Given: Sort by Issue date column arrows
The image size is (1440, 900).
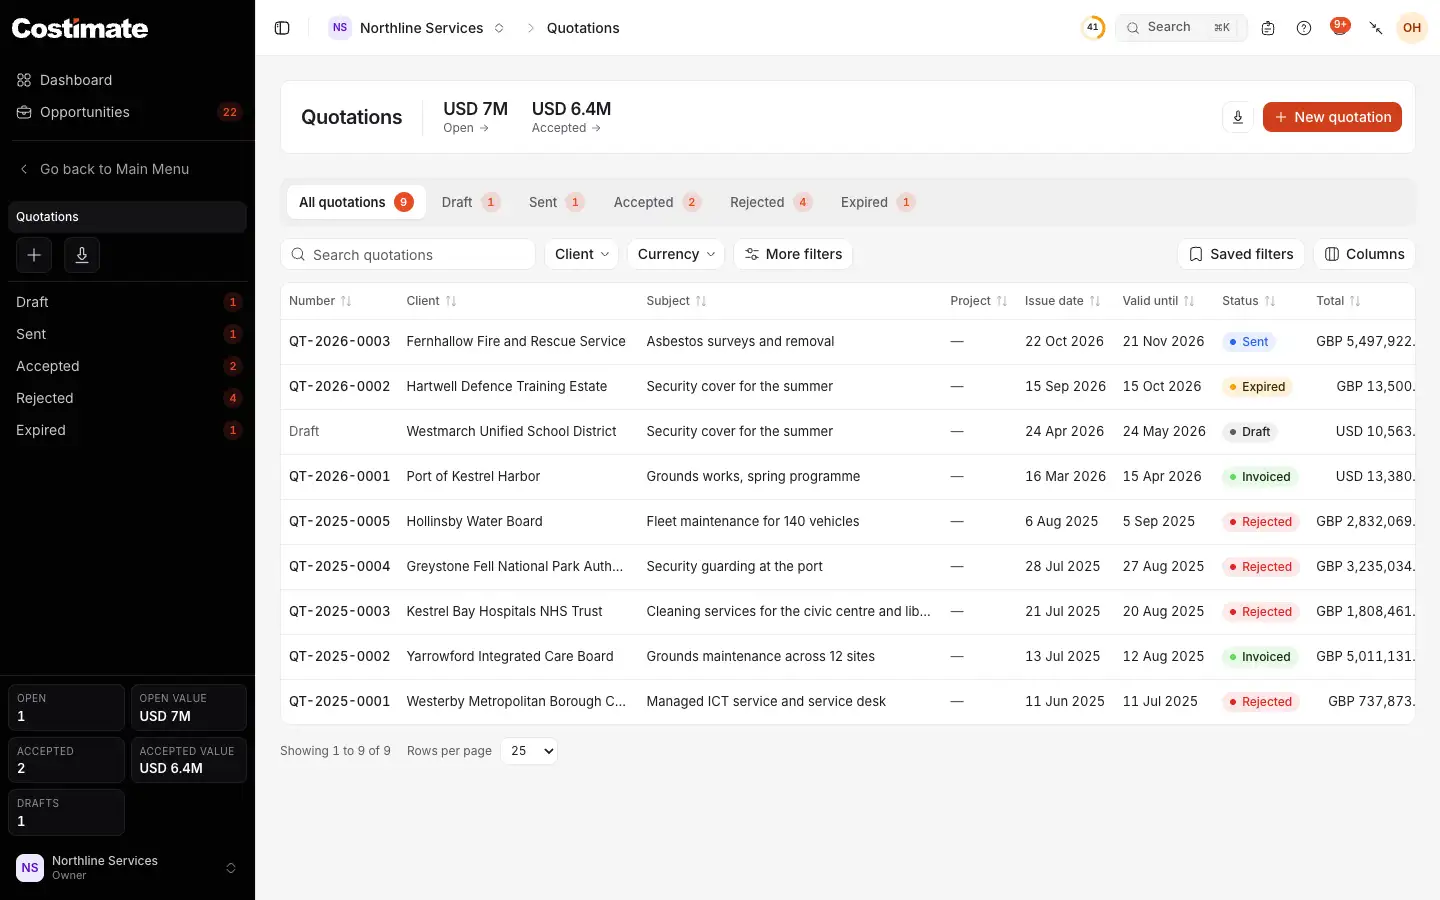Looking at the screenshot, I should pyautogui.click(x=1095, y=301).
